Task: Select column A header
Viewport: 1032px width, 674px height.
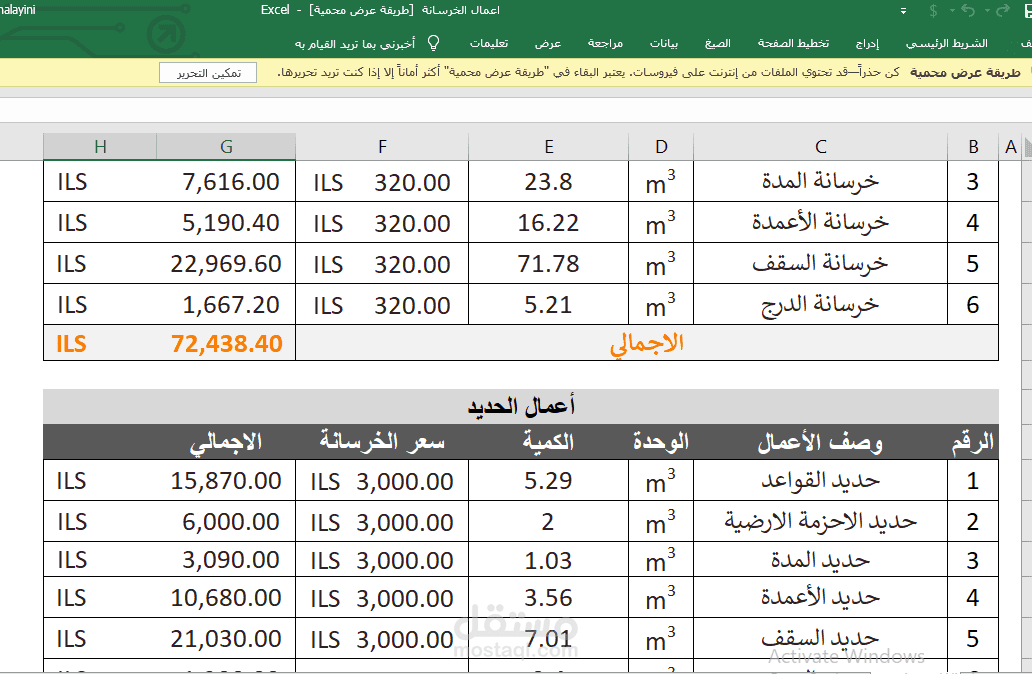Action: (x=1011, y=147)
